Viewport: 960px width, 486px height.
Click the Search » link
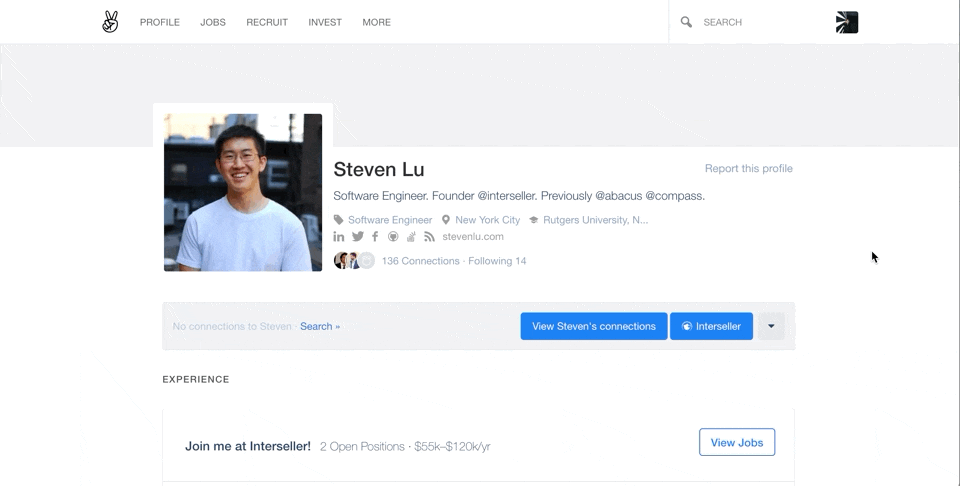(x=320, y=326)
